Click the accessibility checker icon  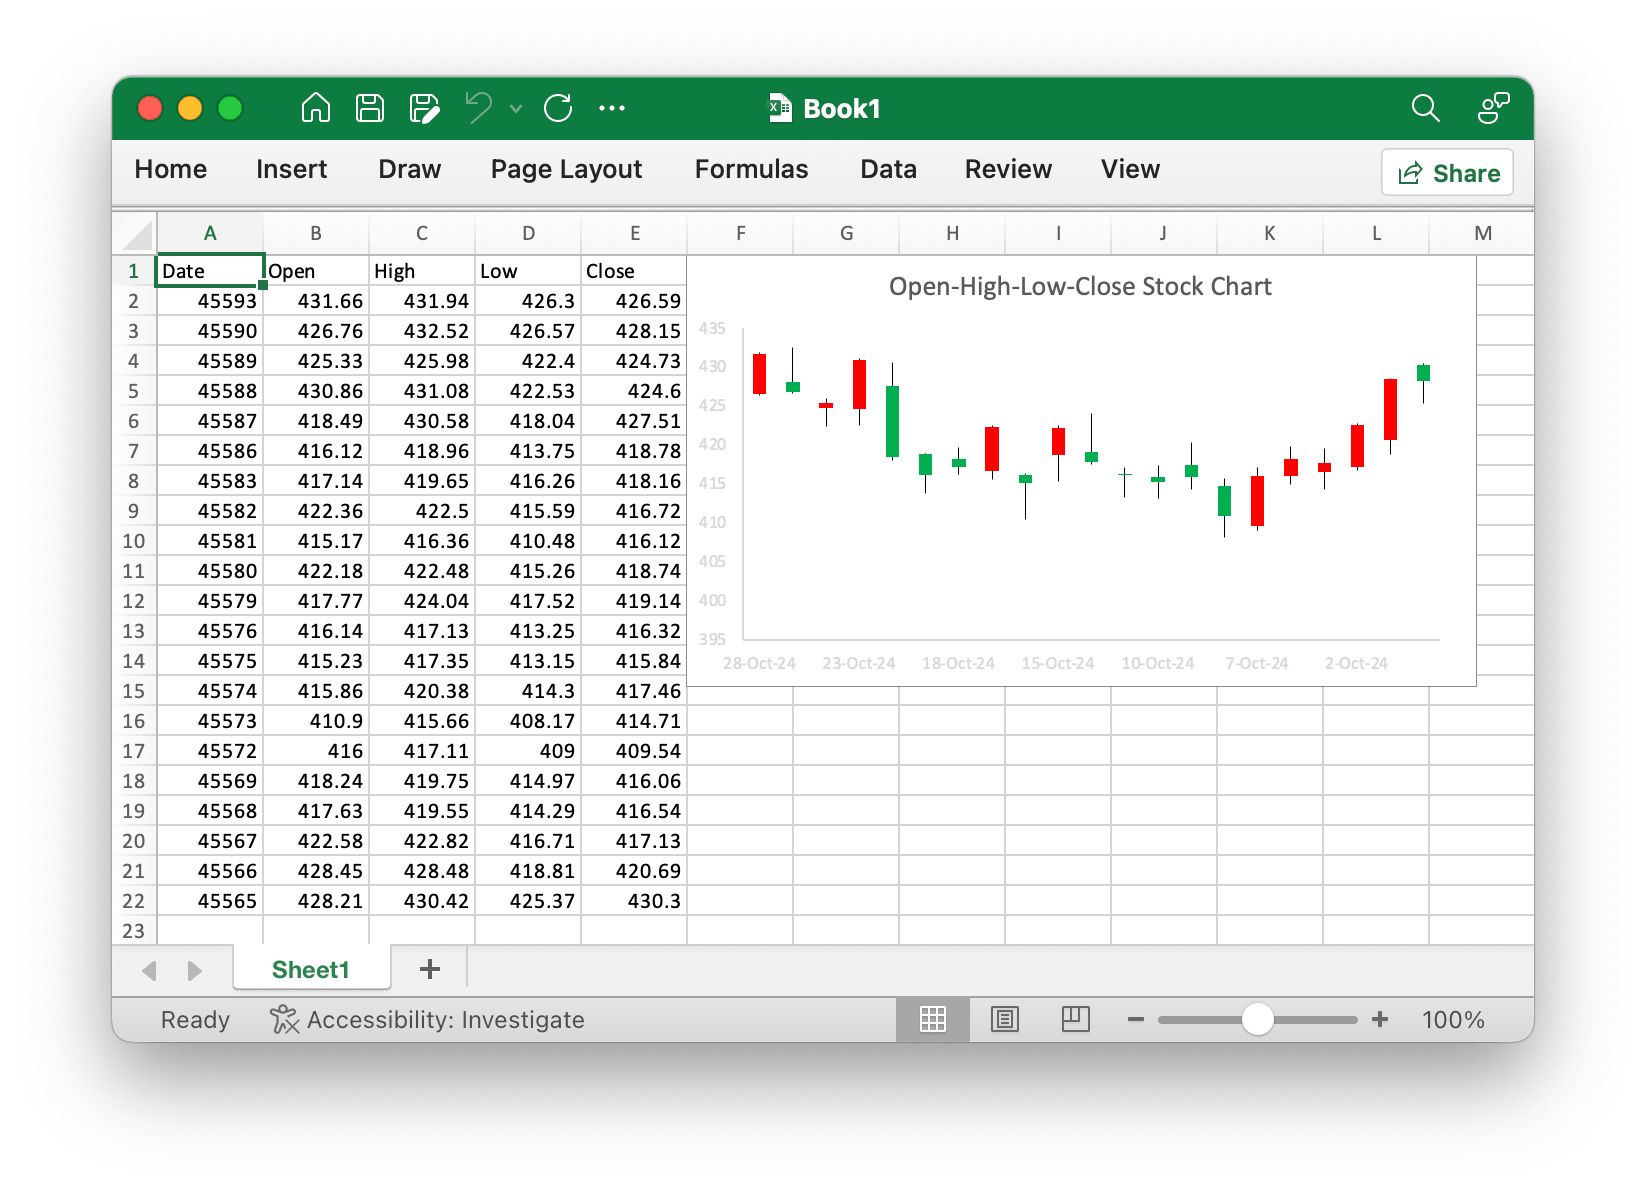(284, 1020)
